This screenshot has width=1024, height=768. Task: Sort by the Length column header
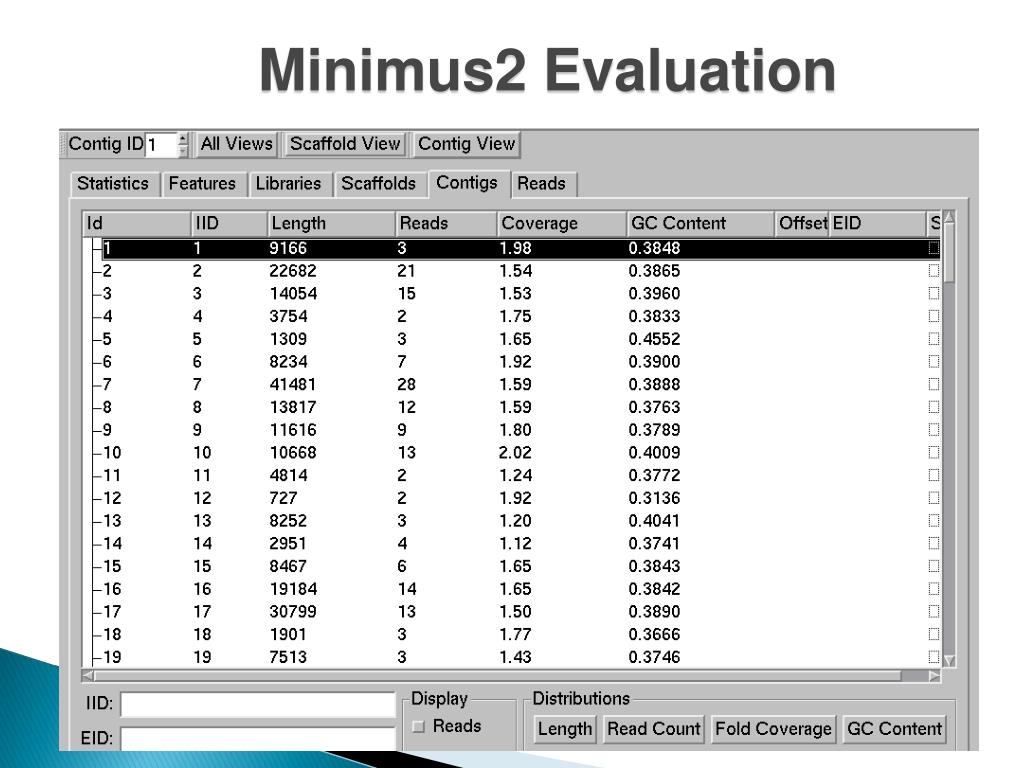331,223
